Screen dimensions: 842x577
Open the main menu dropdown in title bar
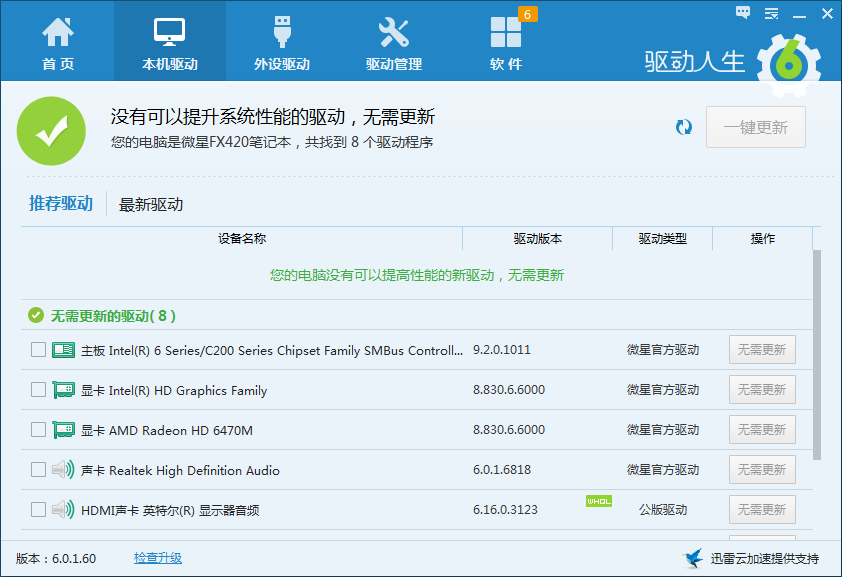pos(771,13)
